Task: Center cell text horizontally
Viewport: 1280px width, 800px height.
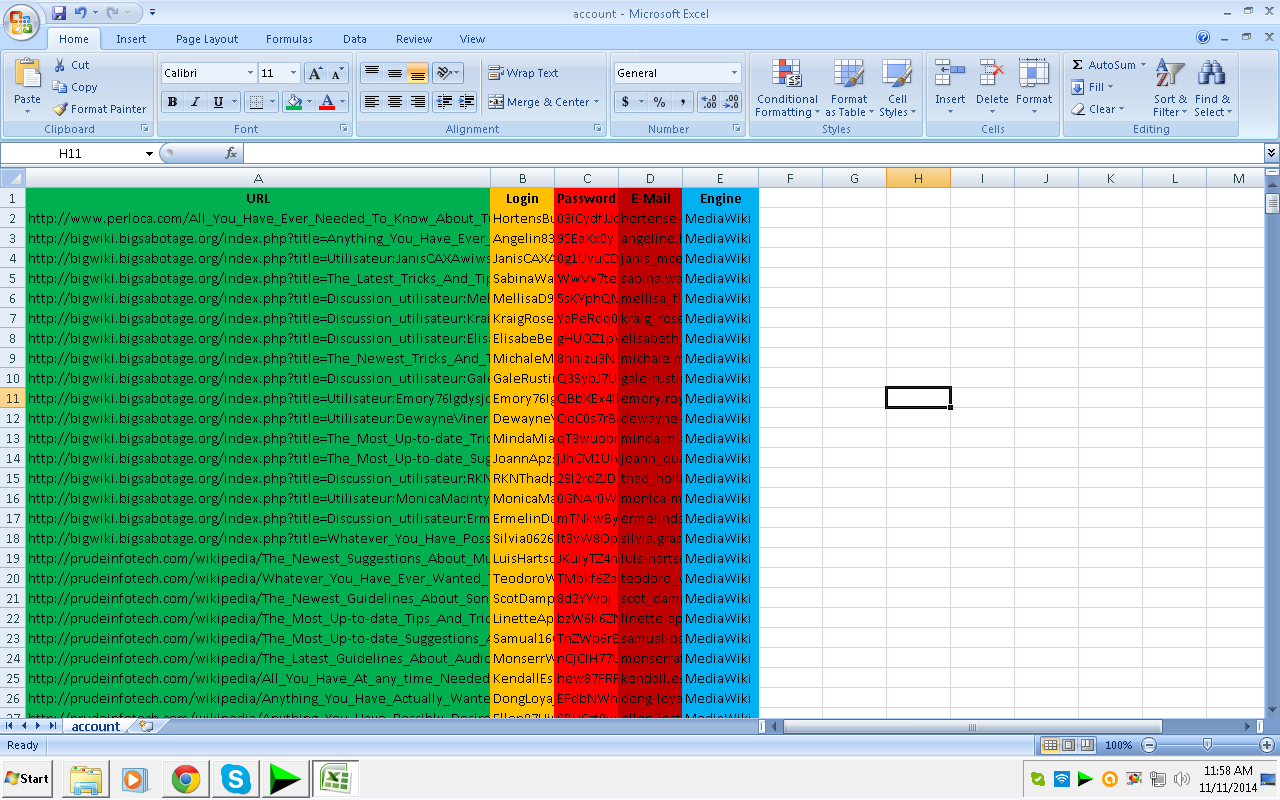Action: 395,102
